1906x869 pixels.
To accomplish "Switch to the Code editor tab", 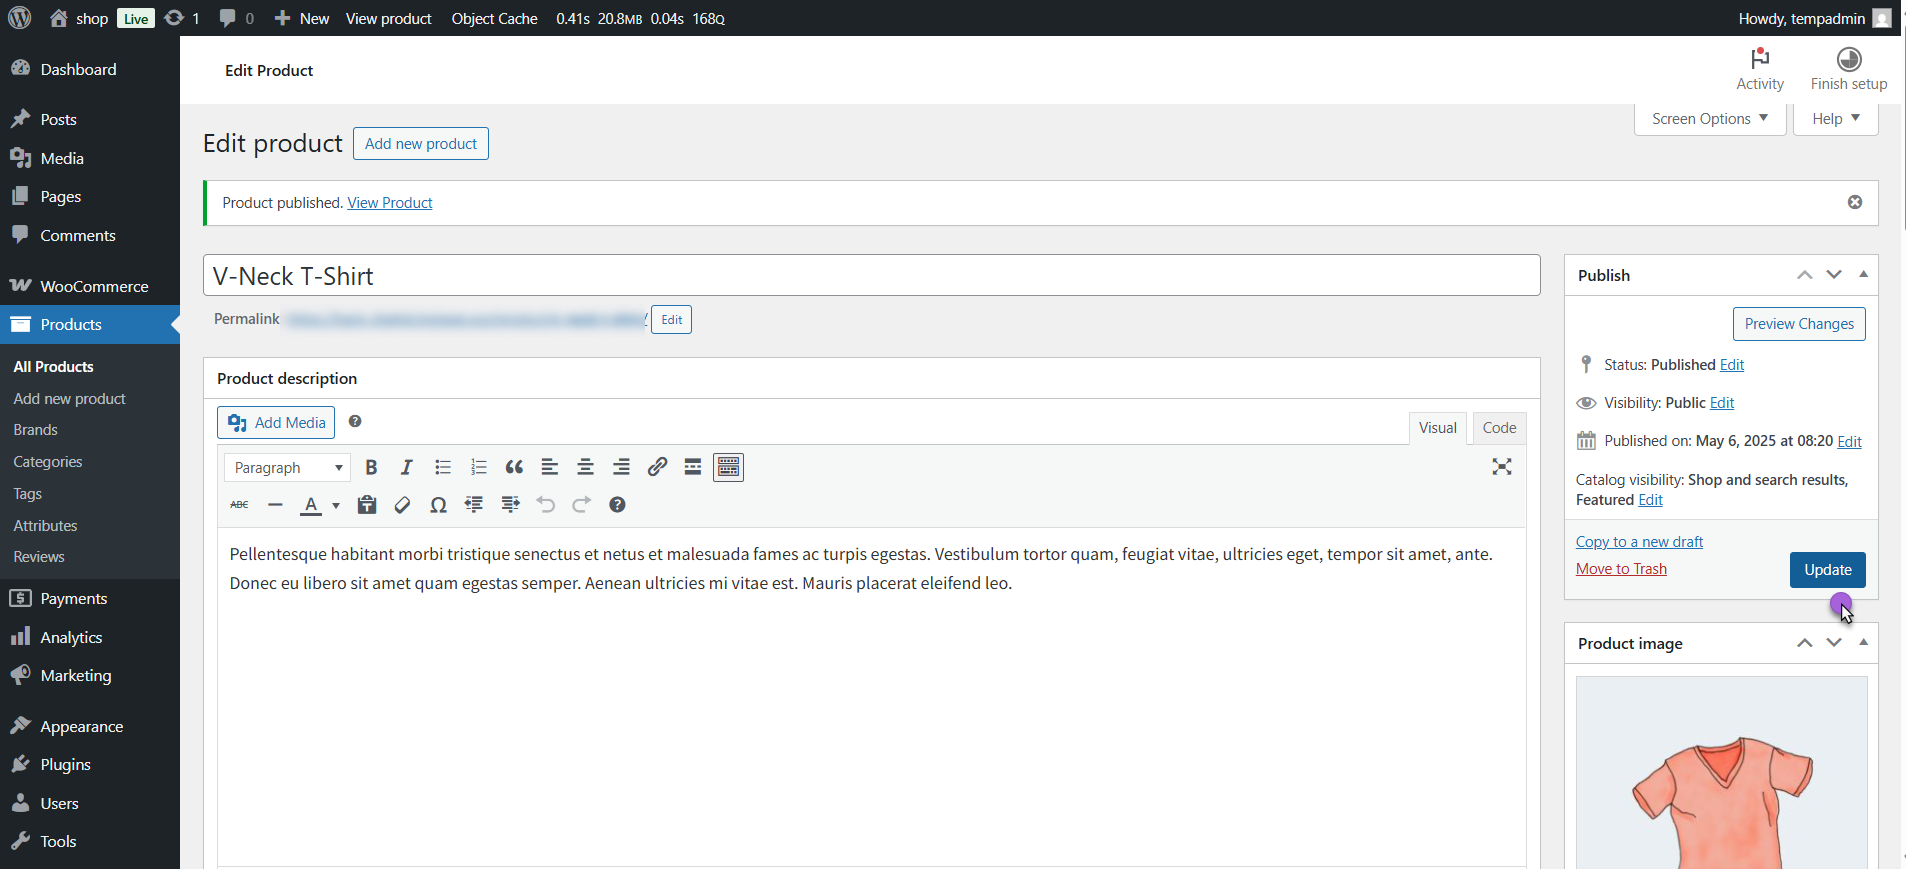I will click(1498, 428).
